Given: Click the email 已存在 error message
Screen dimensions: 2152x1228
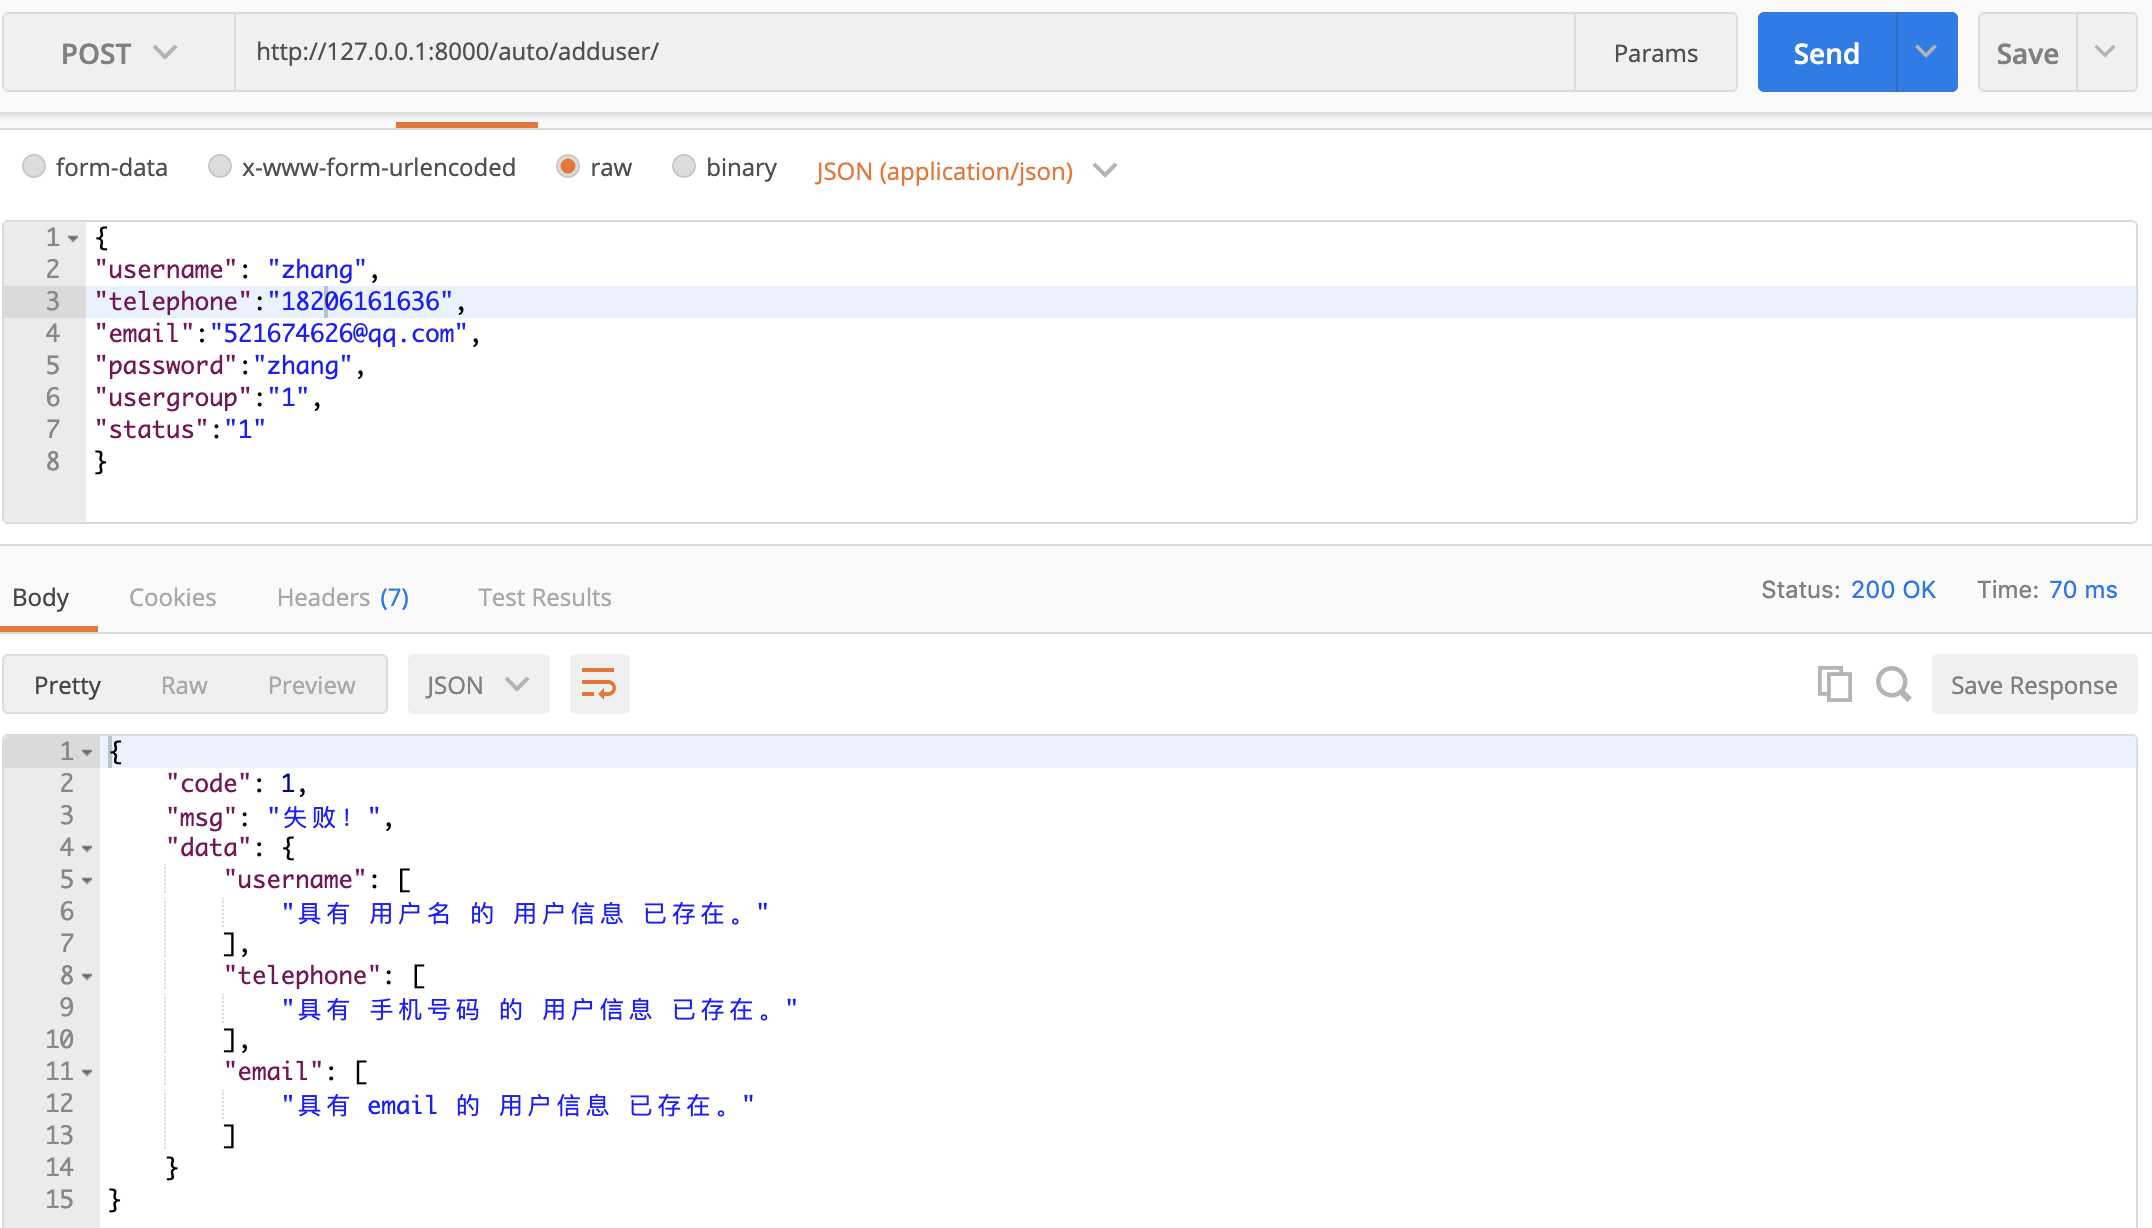Looking at the screenshot, I should tap(518, 1105).
